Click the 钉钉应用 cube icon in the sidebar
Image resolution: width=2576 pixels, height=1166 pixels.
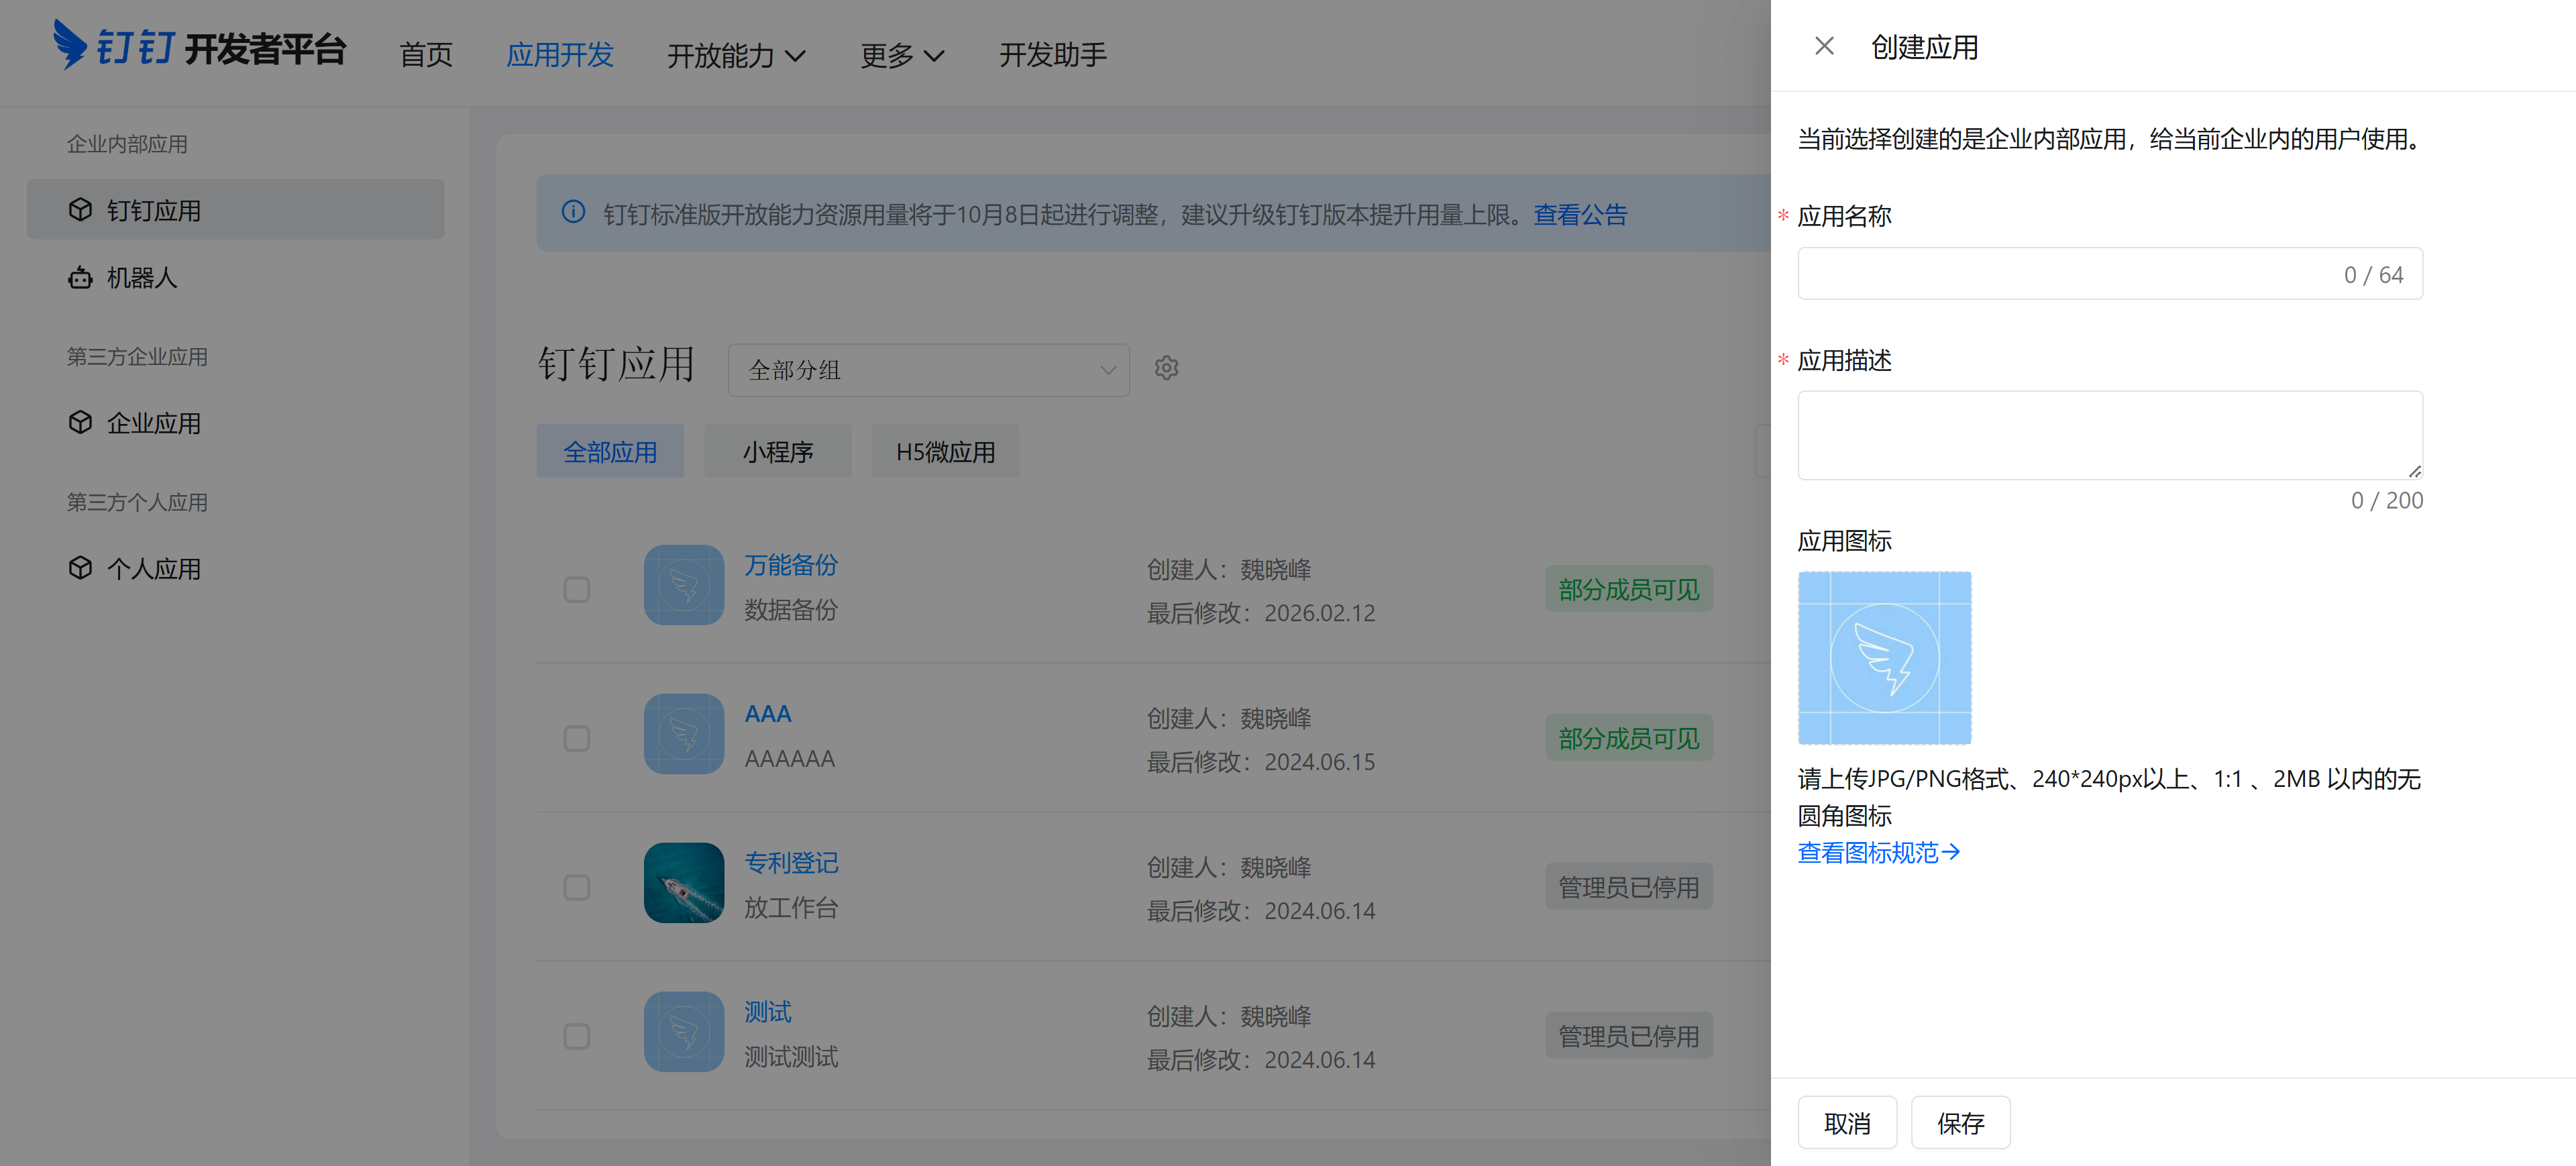point(80,210)
